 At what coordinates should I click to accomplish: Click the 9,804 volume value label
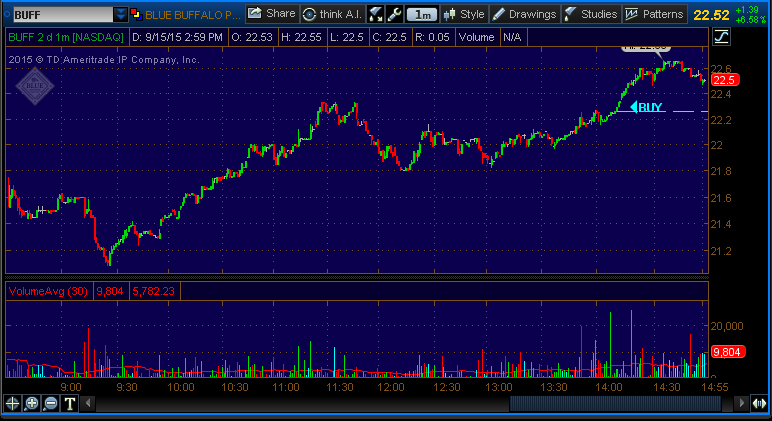110,291
